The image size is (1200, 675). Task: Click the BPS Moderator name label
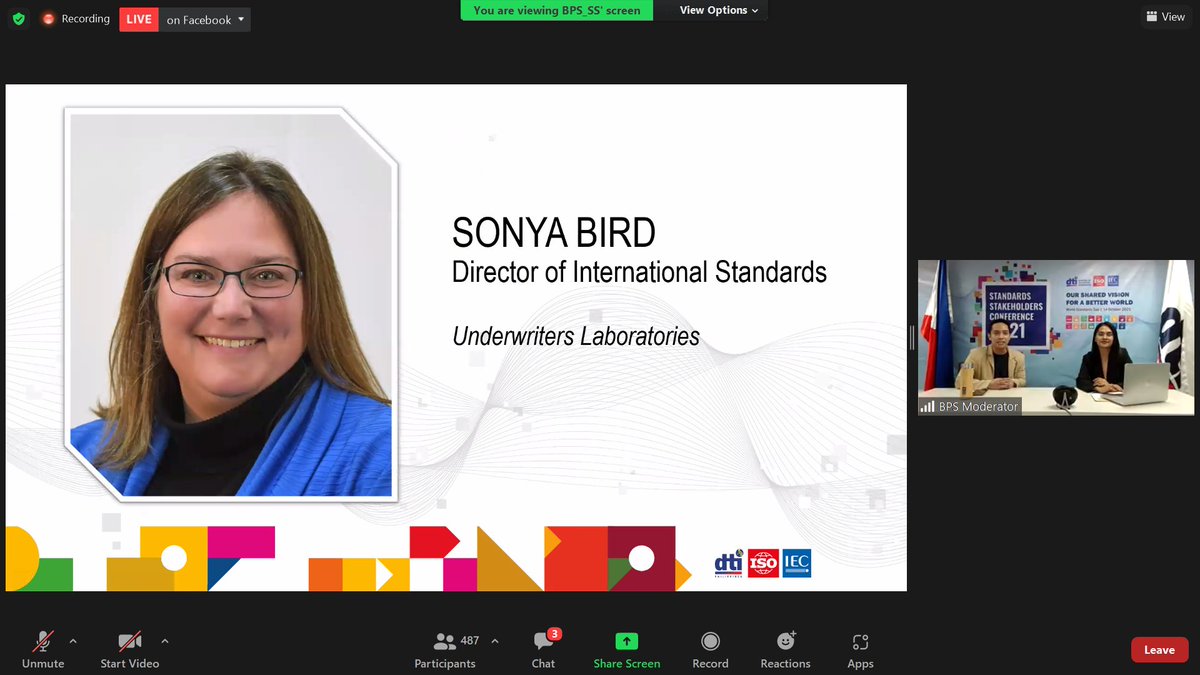[x=970, y=406]
